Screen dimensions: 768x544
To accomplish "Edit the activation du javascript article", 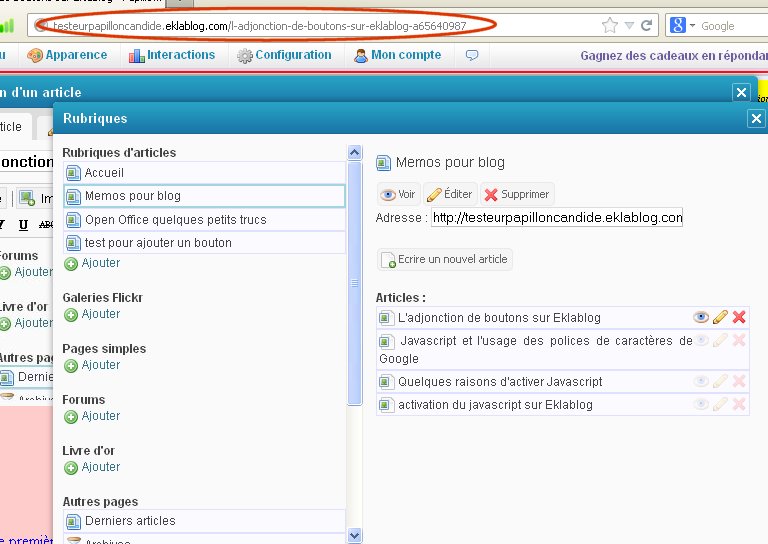I will (720, 404).
